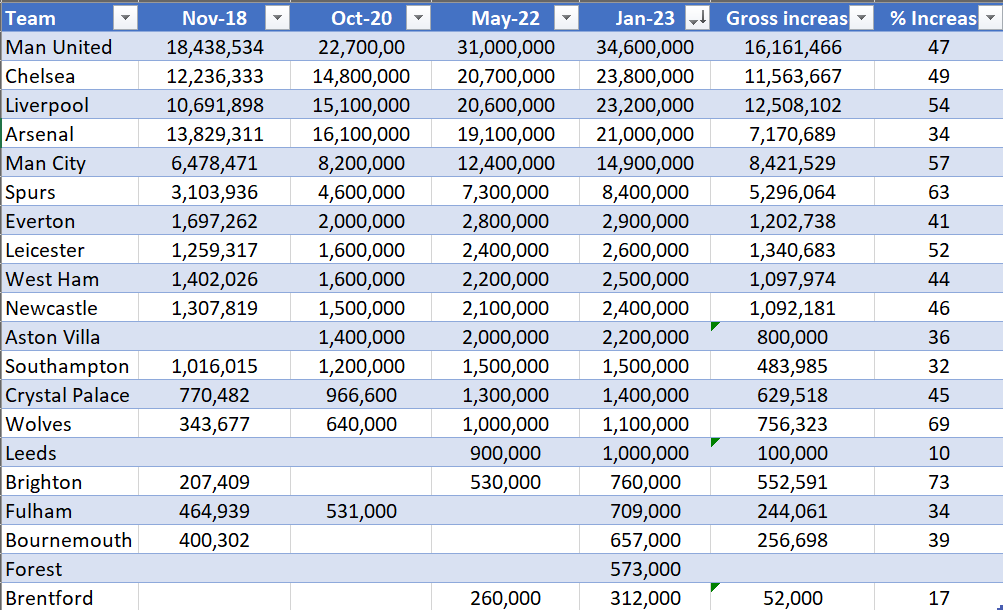The height and width of the screenshot is (610, 1003).
Task: Select the gross increase cell 16,161,466
Action: pyautogui.click(x=793, y=47)
